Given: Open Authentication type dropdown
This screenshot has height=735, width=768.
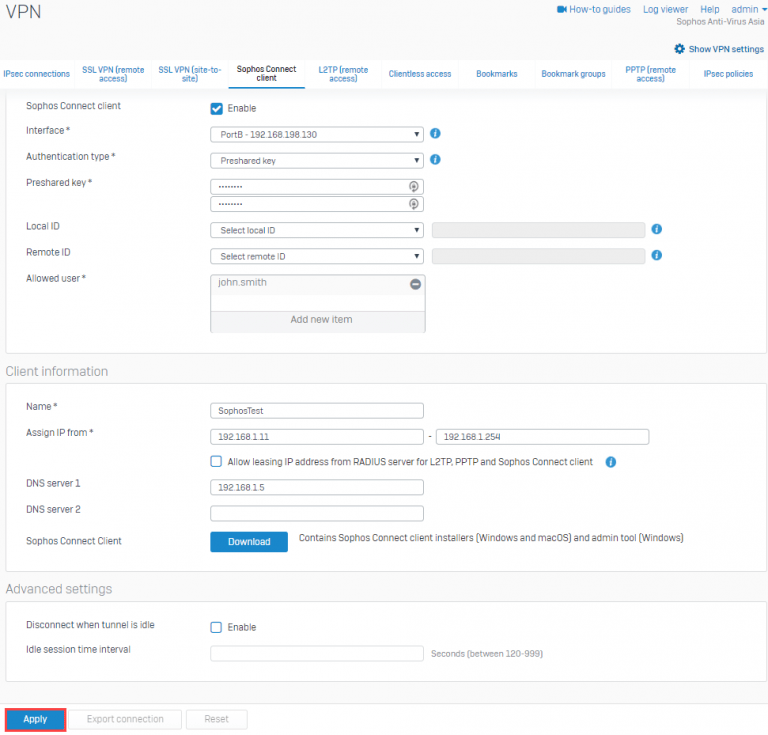Looking at the screenshot, I should click(317, 160).
